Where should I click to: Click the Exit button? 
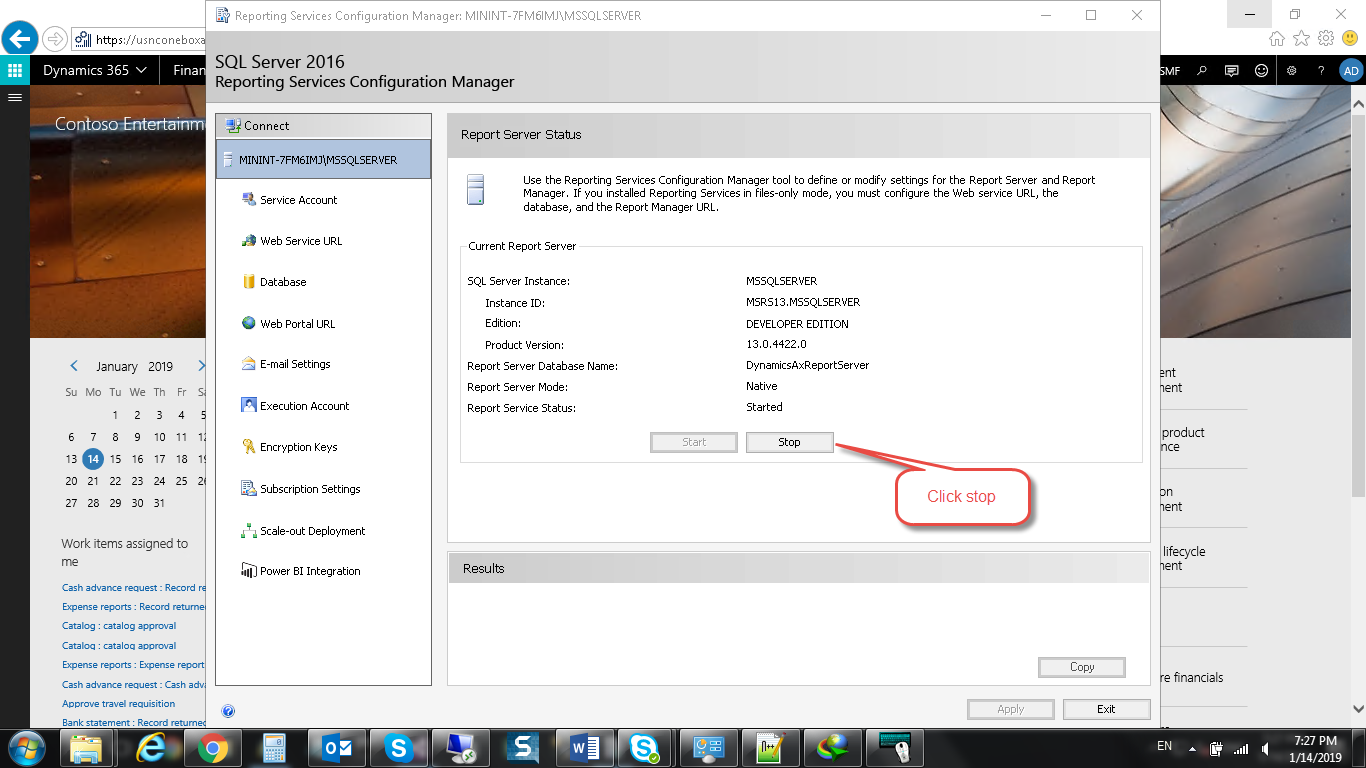tap(1106, 709)
